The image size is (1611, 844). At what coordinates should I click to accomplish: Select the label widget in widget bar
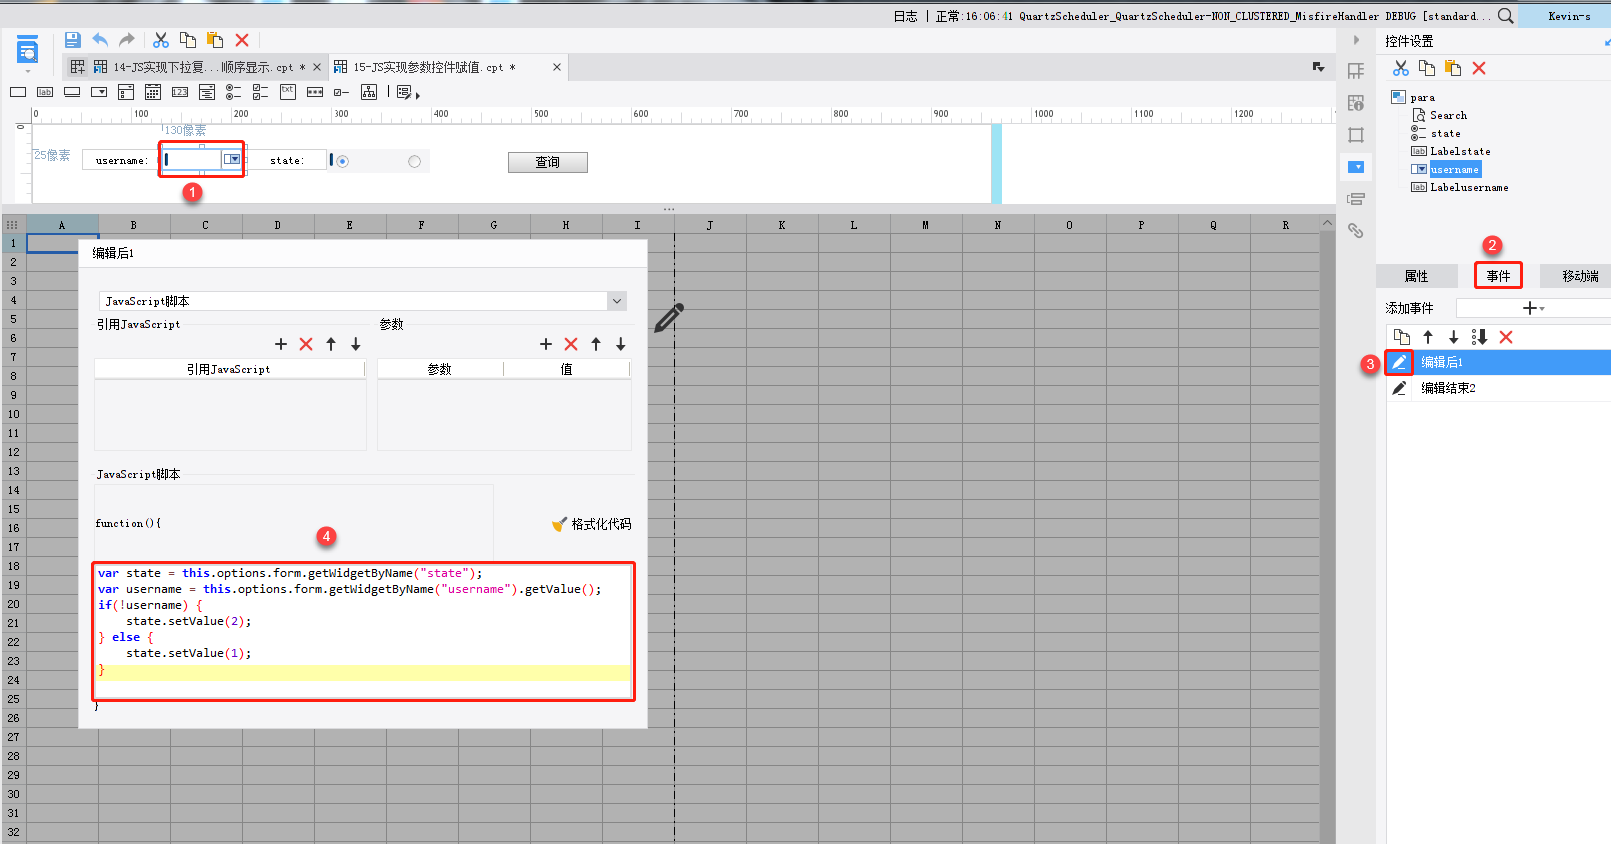tap(45, 92)
